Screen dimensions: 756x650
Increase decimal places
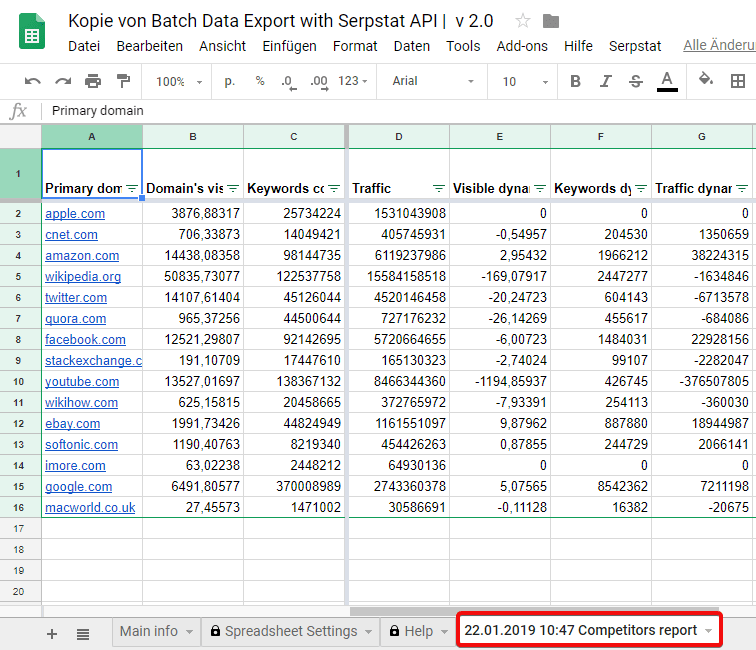(319, 81)
